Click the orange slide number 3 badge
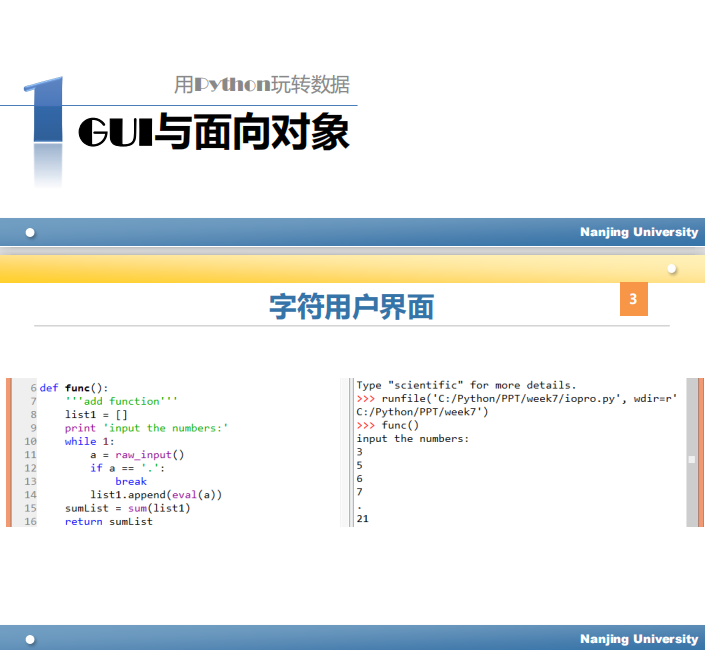705x650 pixels. tap(633, 299)
